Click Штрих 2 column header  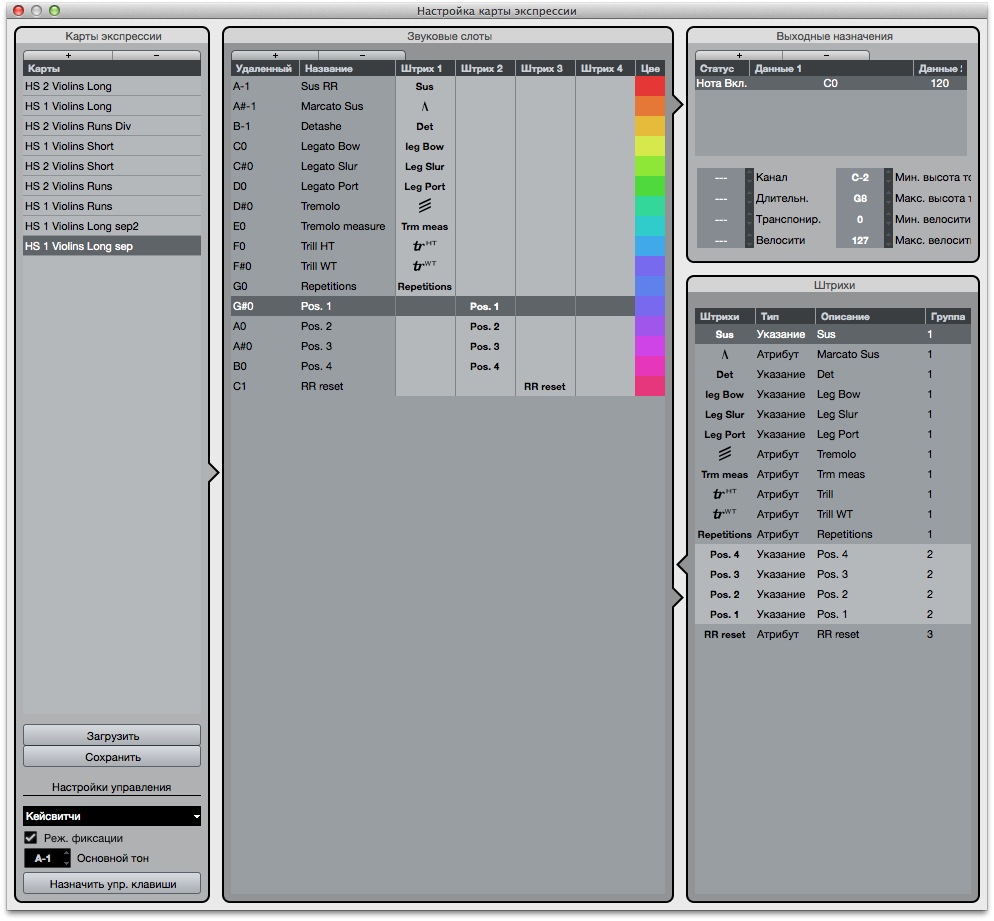(x=485, y=68)
